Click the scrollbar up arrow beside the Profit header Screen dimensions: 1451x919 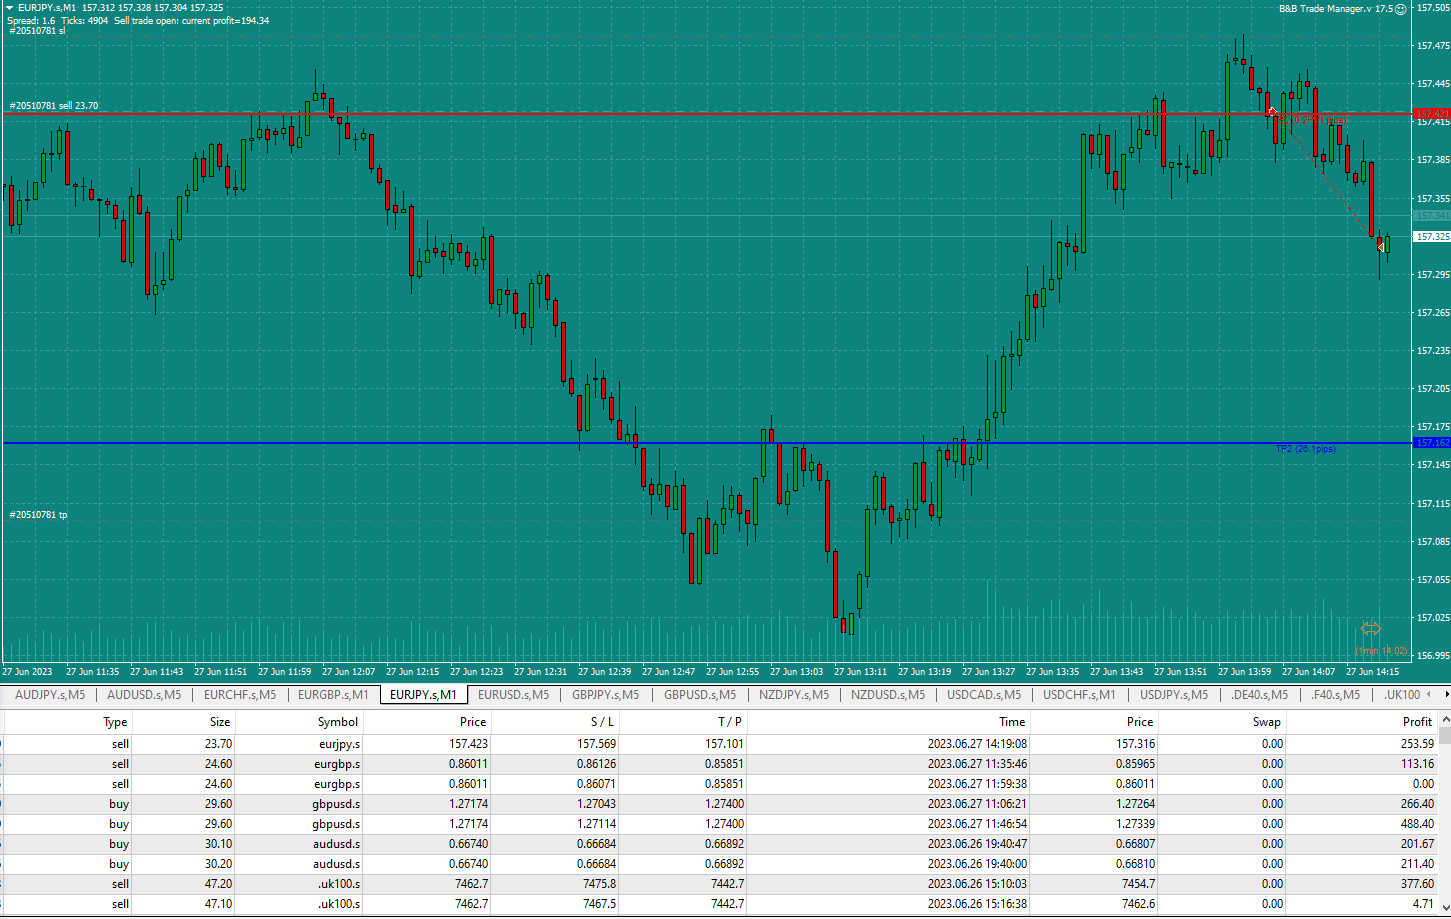(1444, 720)
